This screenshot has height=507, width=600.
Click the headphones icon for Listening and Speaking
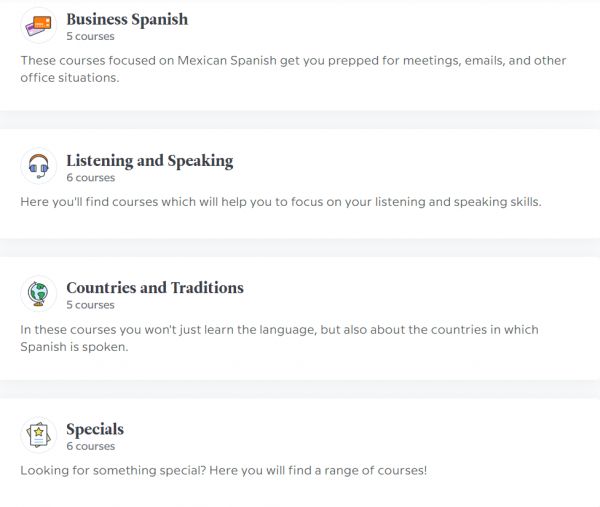pyautogui.click(x=39, y=166)
